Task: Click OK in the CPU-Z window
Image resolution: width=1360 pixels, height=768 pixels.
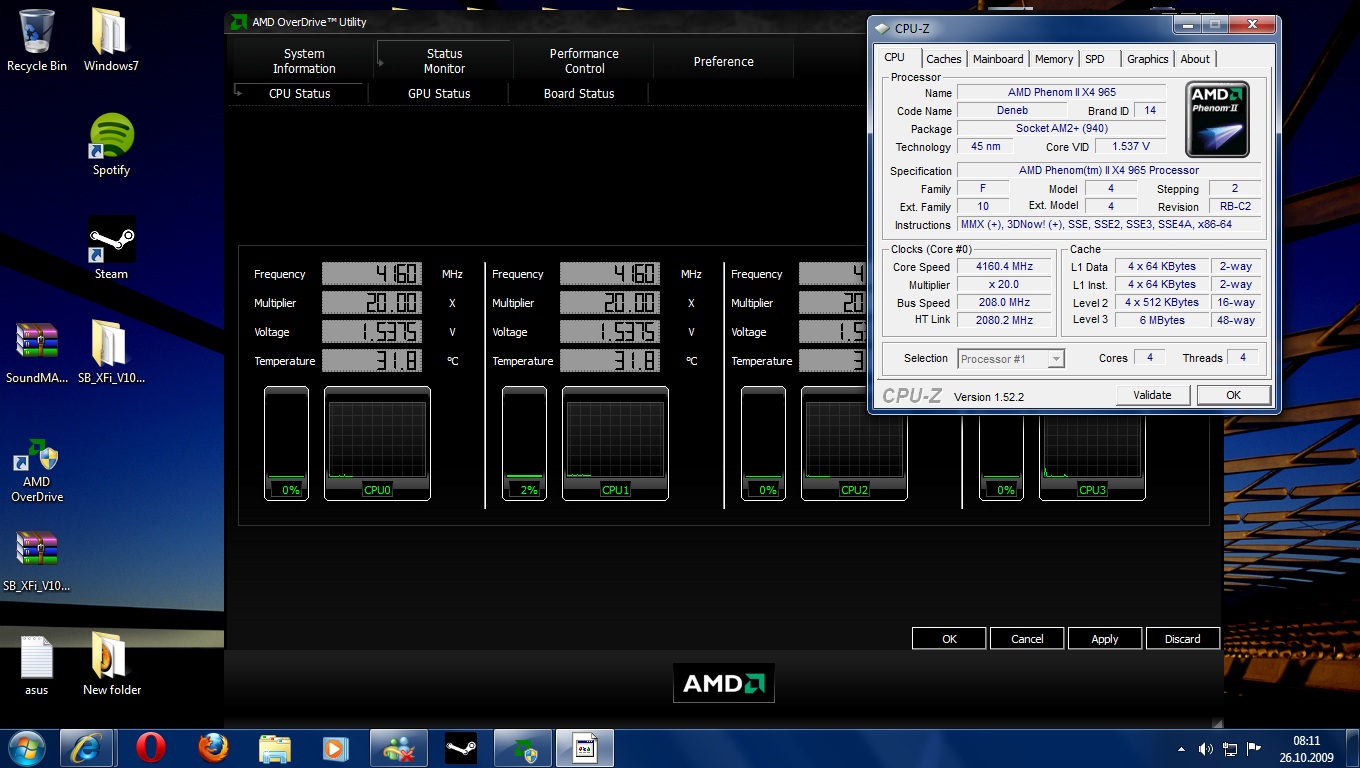Action: click(1233, 395)
